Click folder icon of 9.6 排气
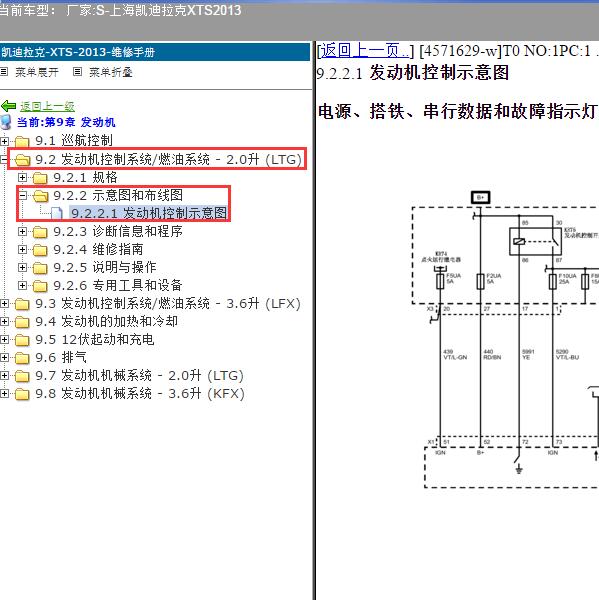 tap(22, 358)
